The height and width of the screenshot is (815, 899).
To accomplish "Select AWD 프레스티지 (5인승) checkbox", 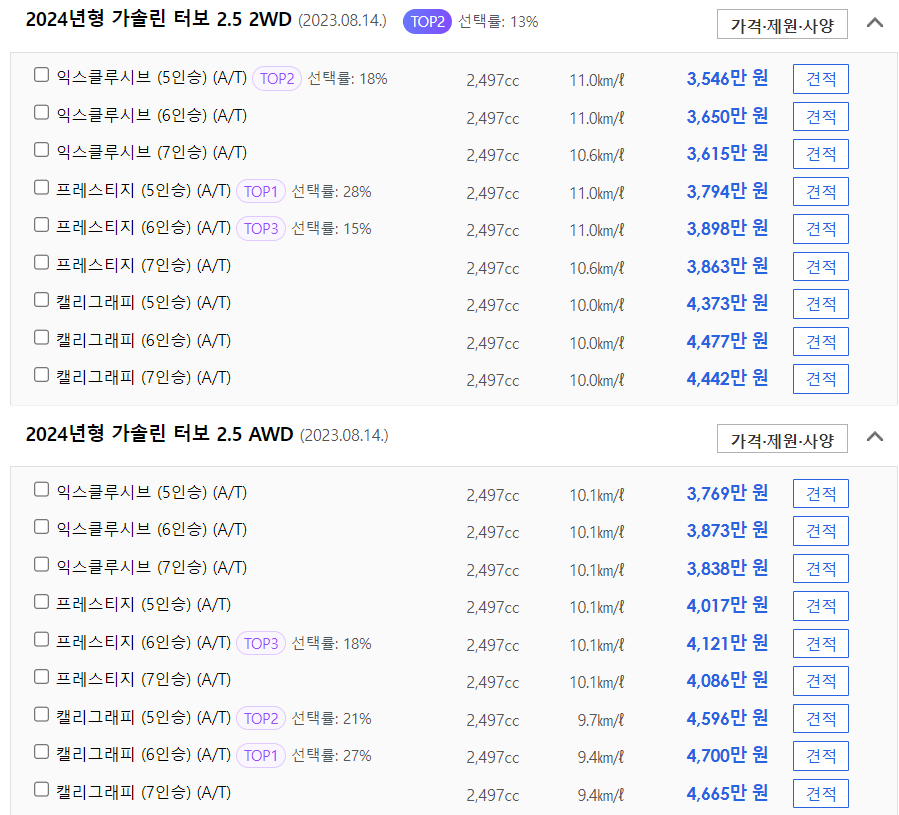I will click(x=41, y=602).
